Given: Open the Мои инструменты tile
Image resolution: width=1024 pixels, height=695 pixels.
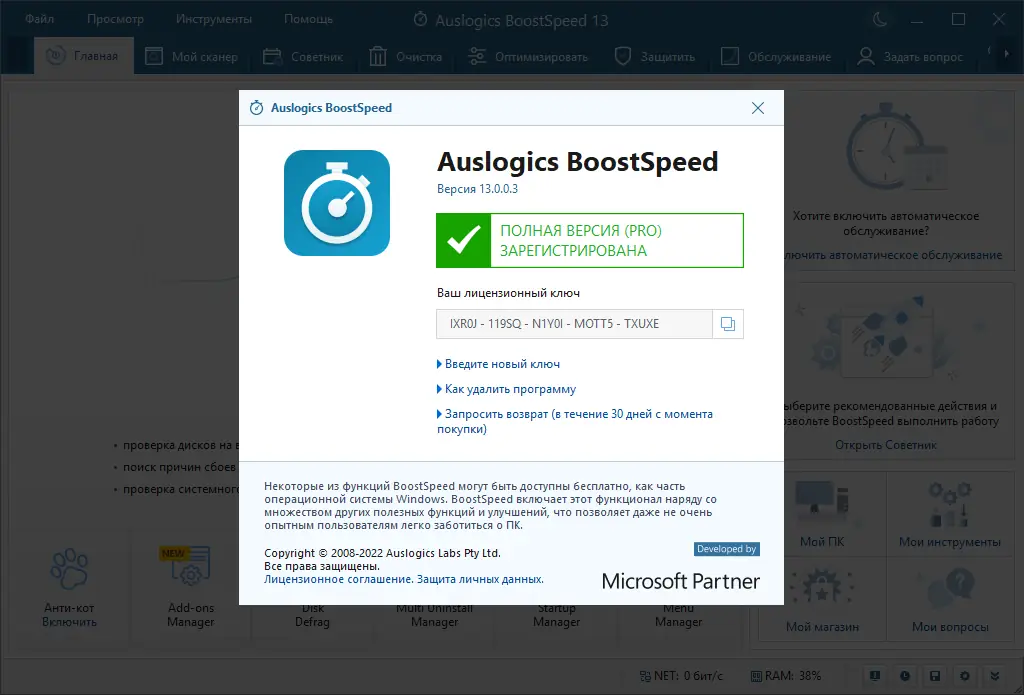Looking at the screenshot, I should [x=950, y=513].
